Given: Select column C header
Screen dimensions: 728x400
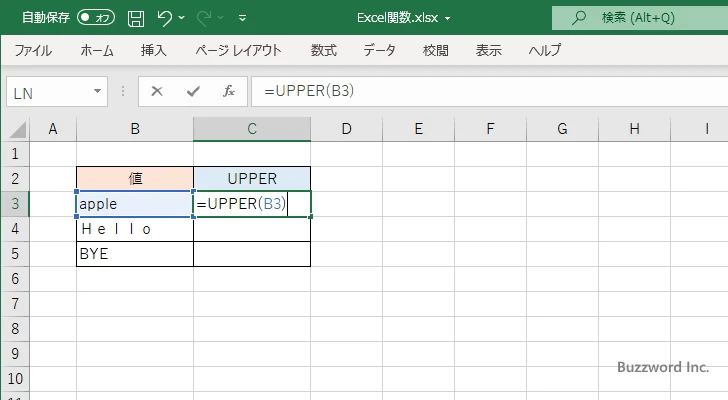Looking at the screenshot, I should click(x=252, y=129).
